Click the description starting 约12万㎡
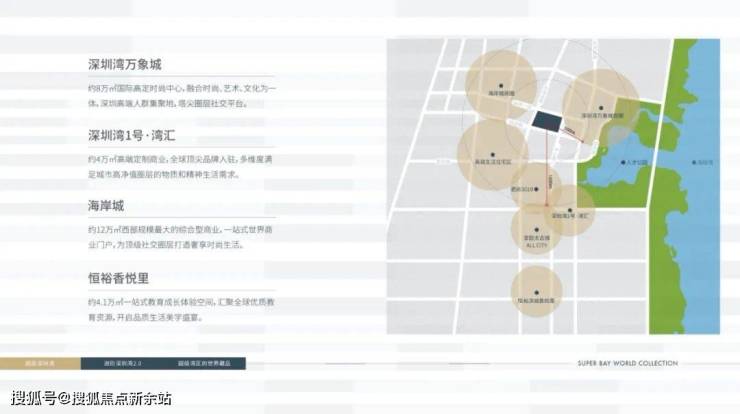 (180, 237)
